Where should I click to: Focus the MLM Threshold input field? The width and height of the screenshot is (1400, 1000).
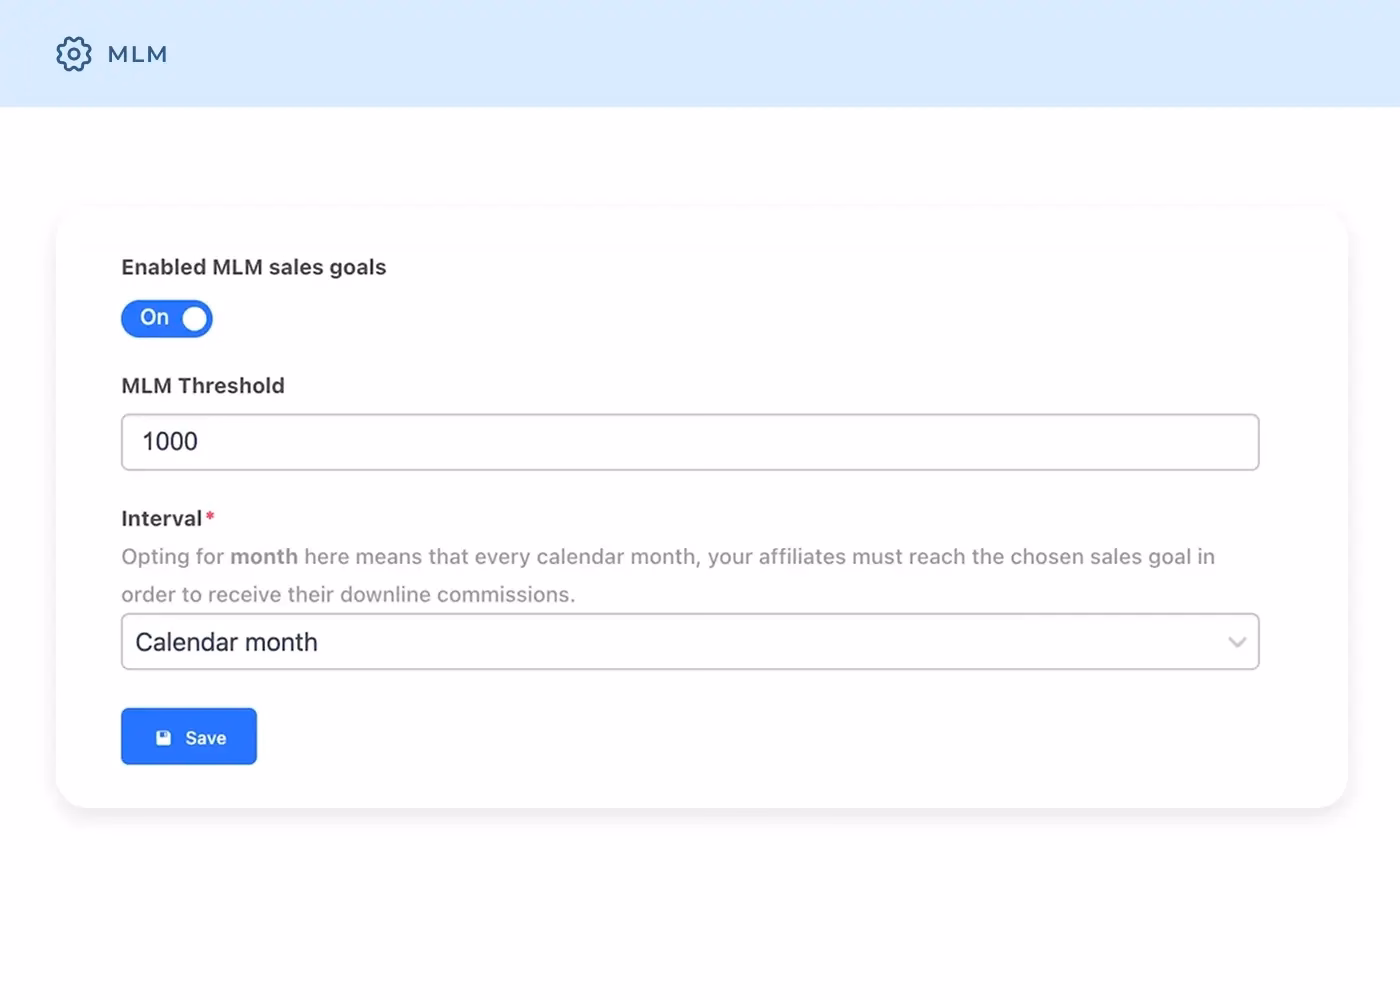(x=689, y=442)
